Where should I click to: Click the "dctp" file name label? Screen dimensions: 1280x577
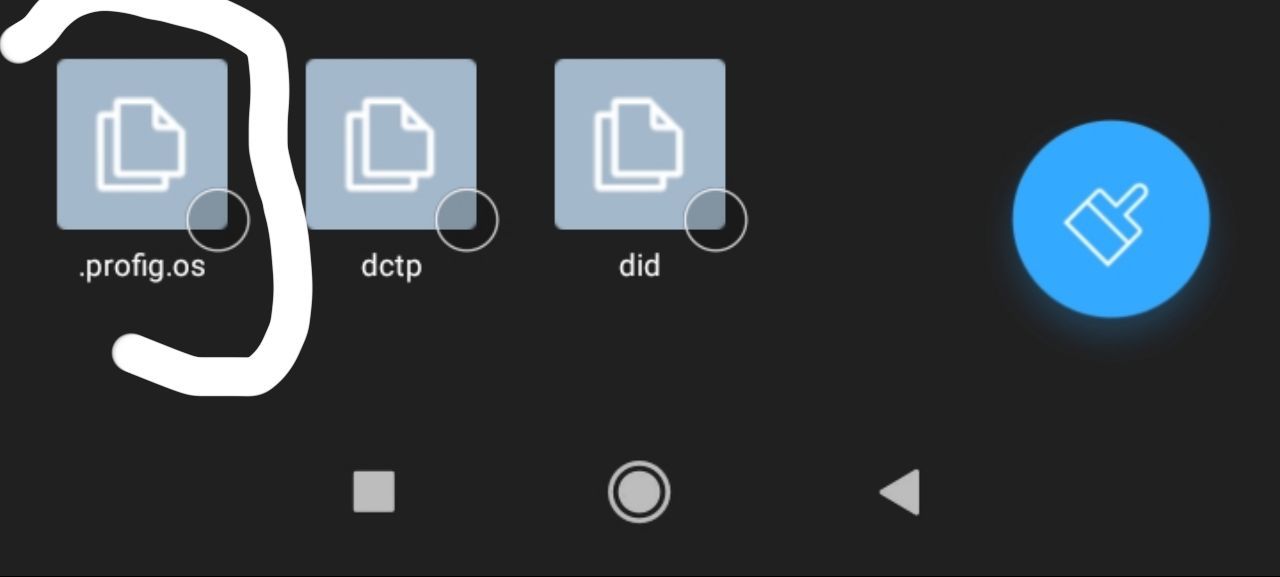pyautogui.click(x=391, y=268)
